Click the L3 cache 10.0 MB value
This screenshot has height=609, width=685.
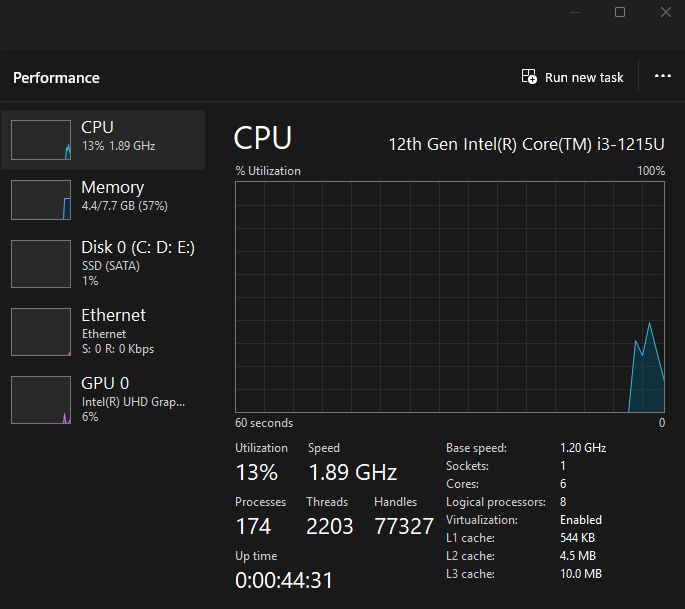pyautogui.click(x=581, y=574)
